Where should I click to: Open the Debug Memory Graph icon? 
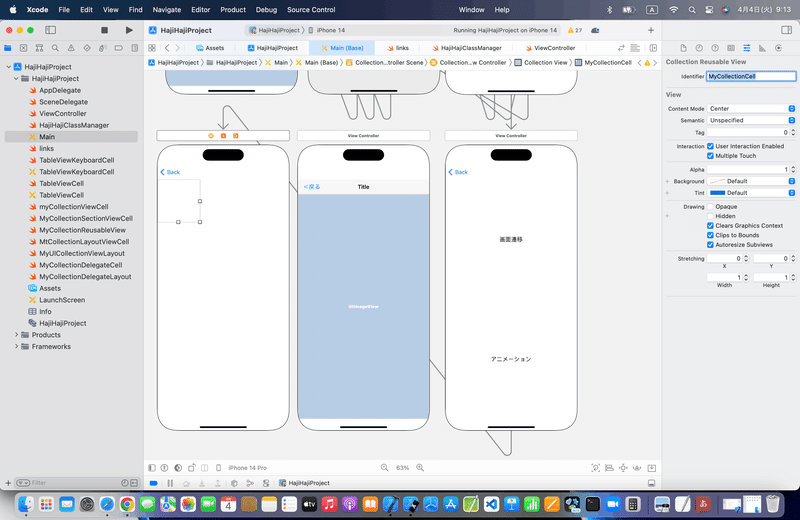[249, 483]
